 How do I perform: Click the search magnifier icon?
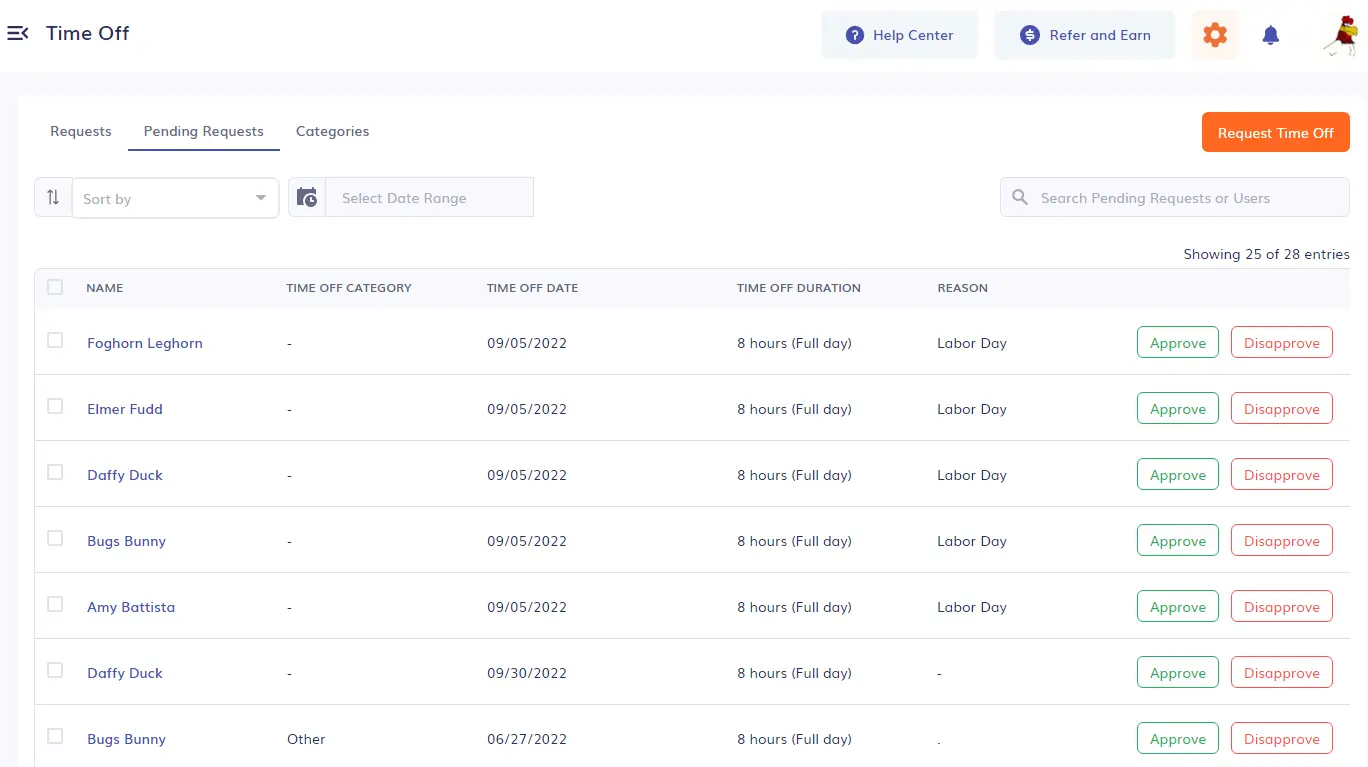(1019, 197)
